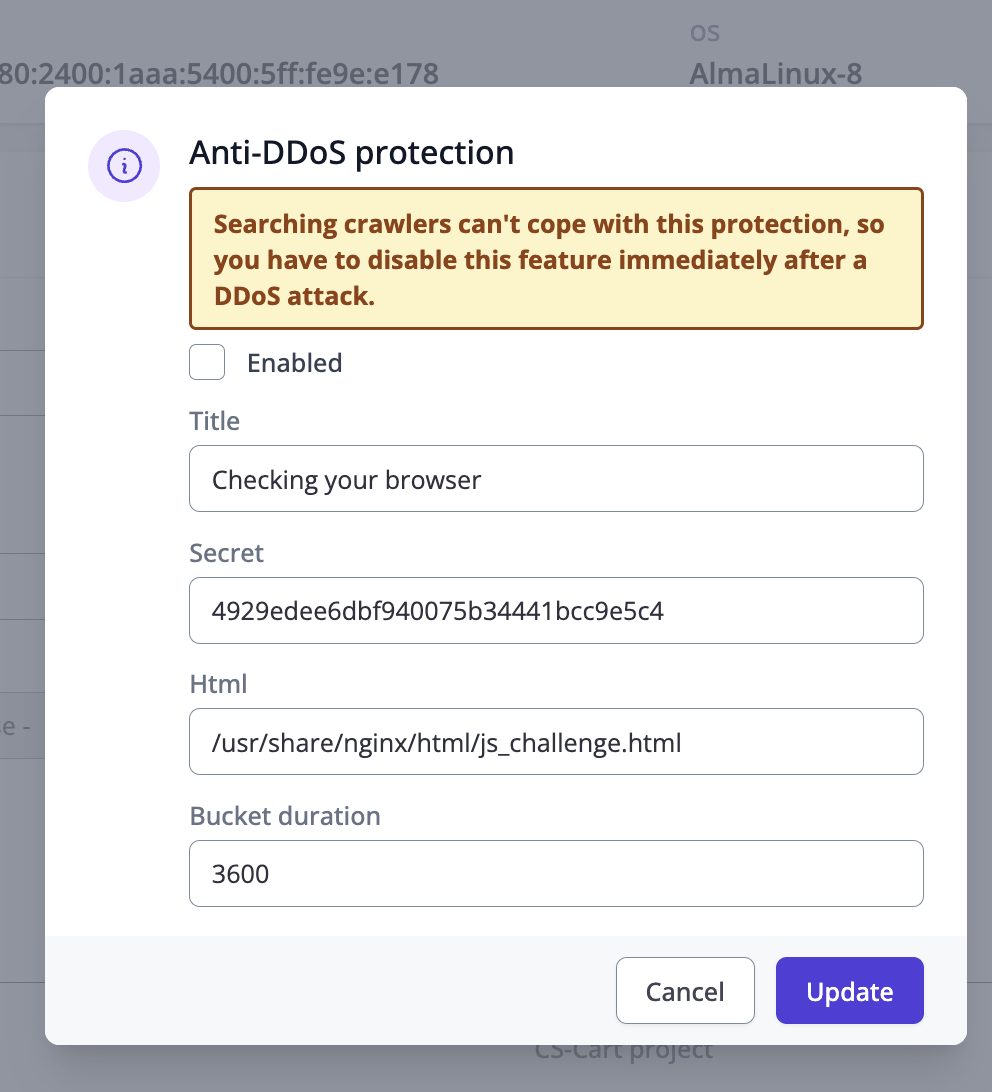Screen dimensions: 992x1092
Task: Click the IPv6 address text at top
Action: [x=219, y=73]
